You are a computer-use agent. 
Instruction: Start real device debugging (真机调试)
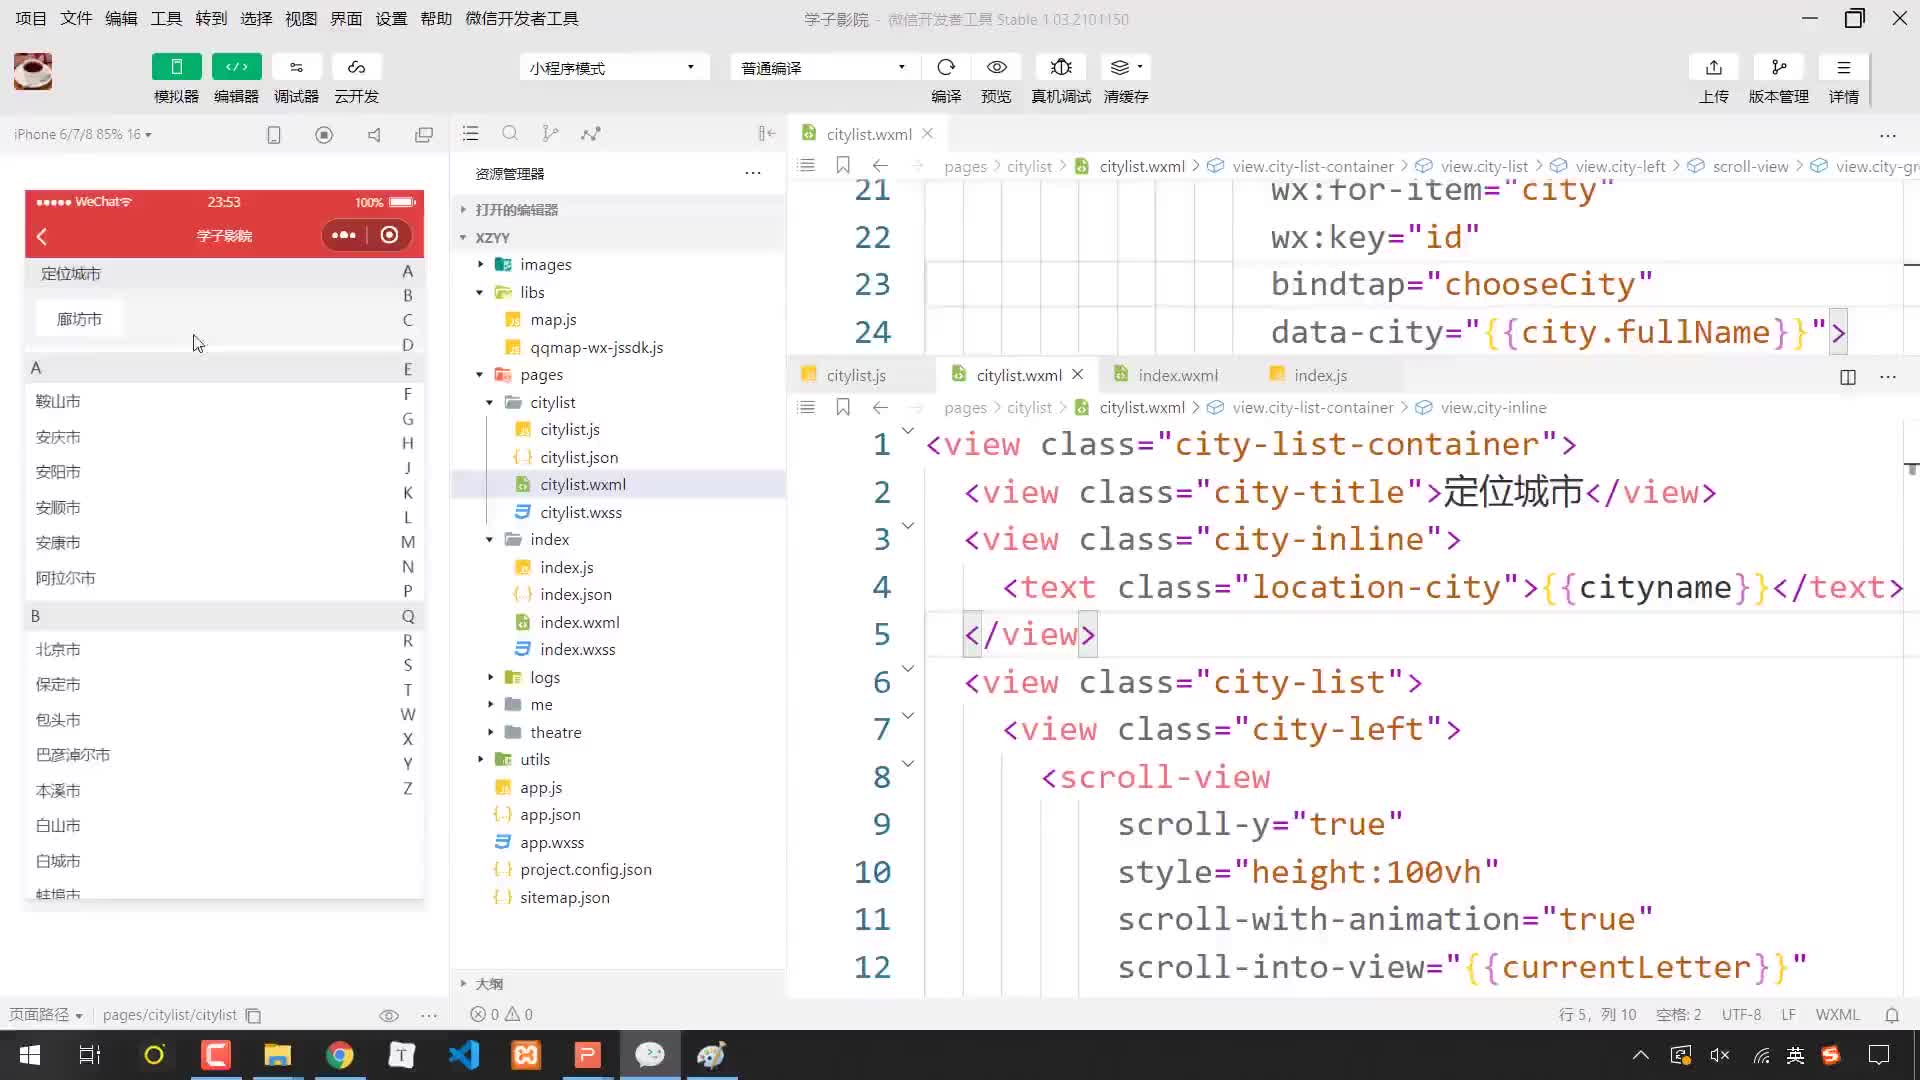1061,67
